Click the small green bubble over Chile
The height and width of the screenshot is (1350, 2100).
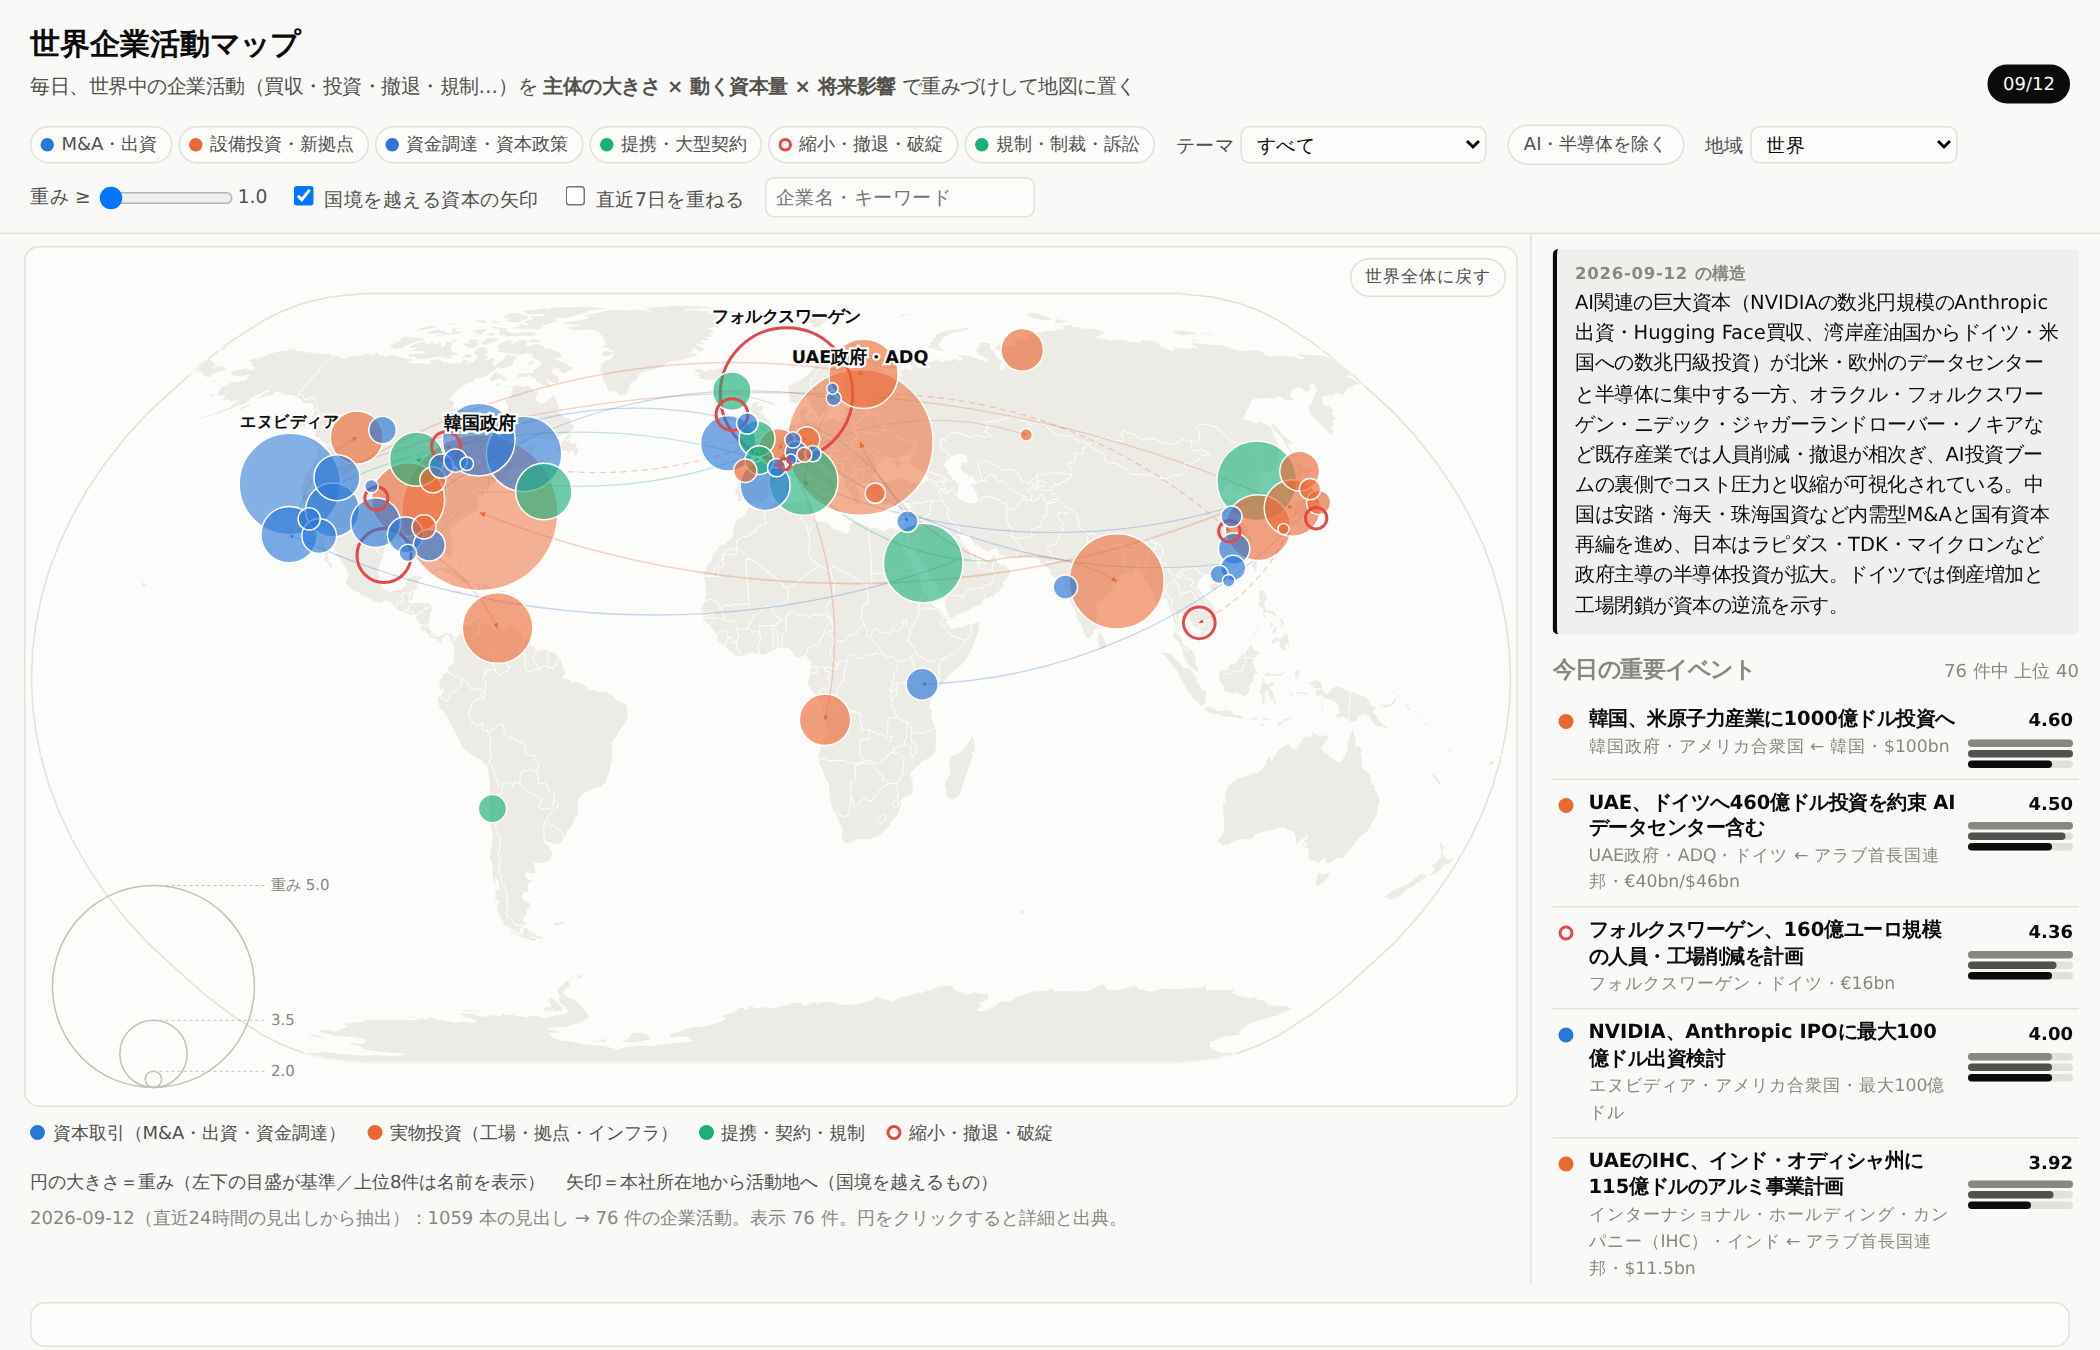click(x=492, y=808)
